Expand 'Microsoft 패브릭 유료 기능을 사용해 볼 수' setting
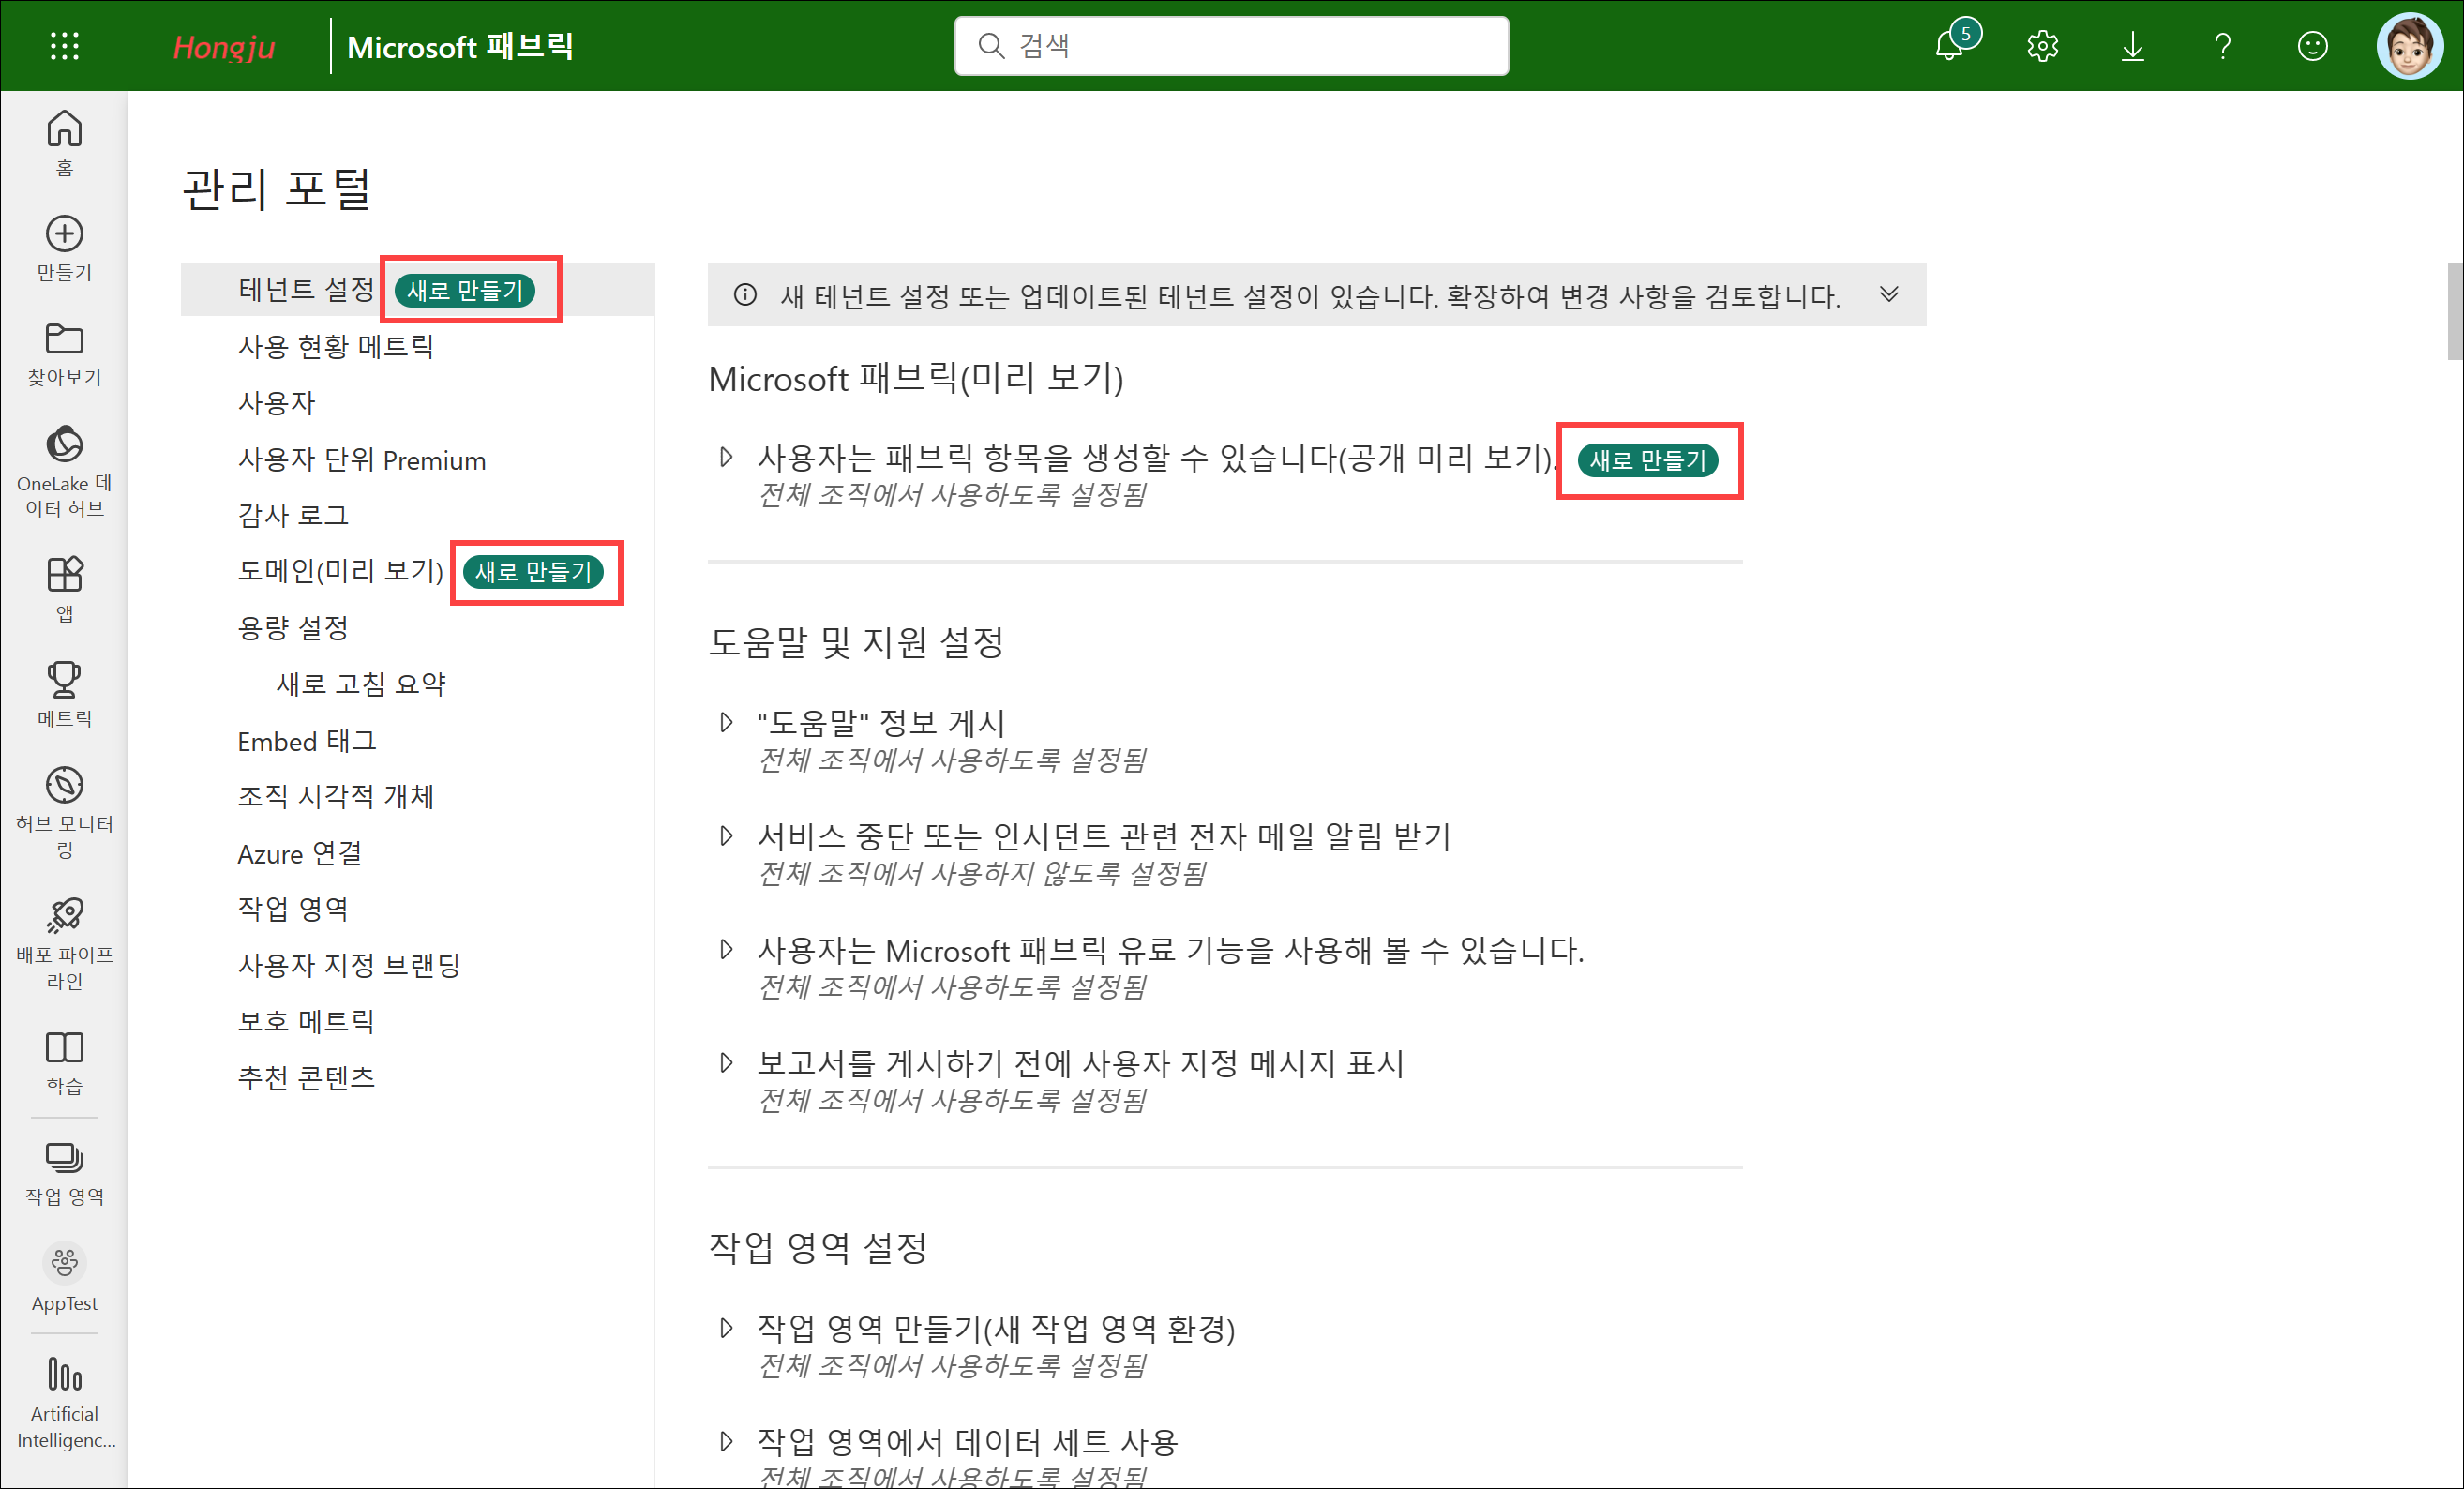 tap(726, 949)
